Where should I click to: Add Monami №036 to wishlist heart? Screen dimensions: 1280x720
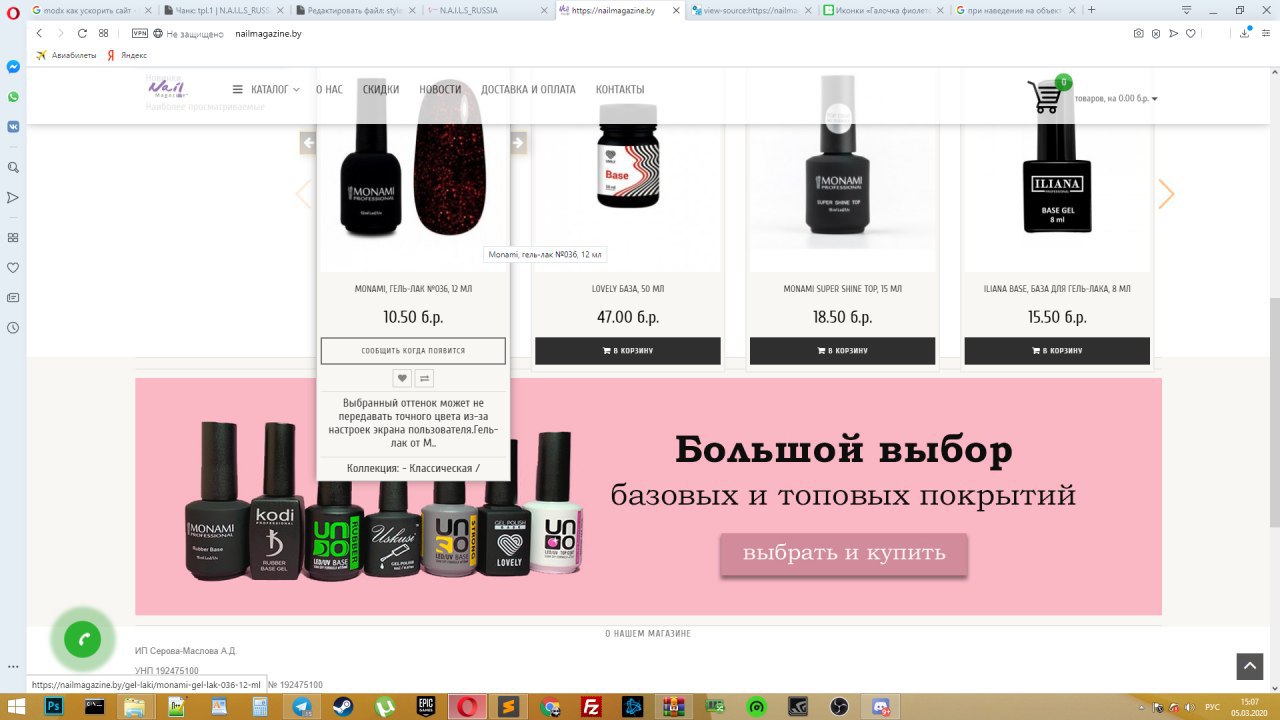[402, 378]
